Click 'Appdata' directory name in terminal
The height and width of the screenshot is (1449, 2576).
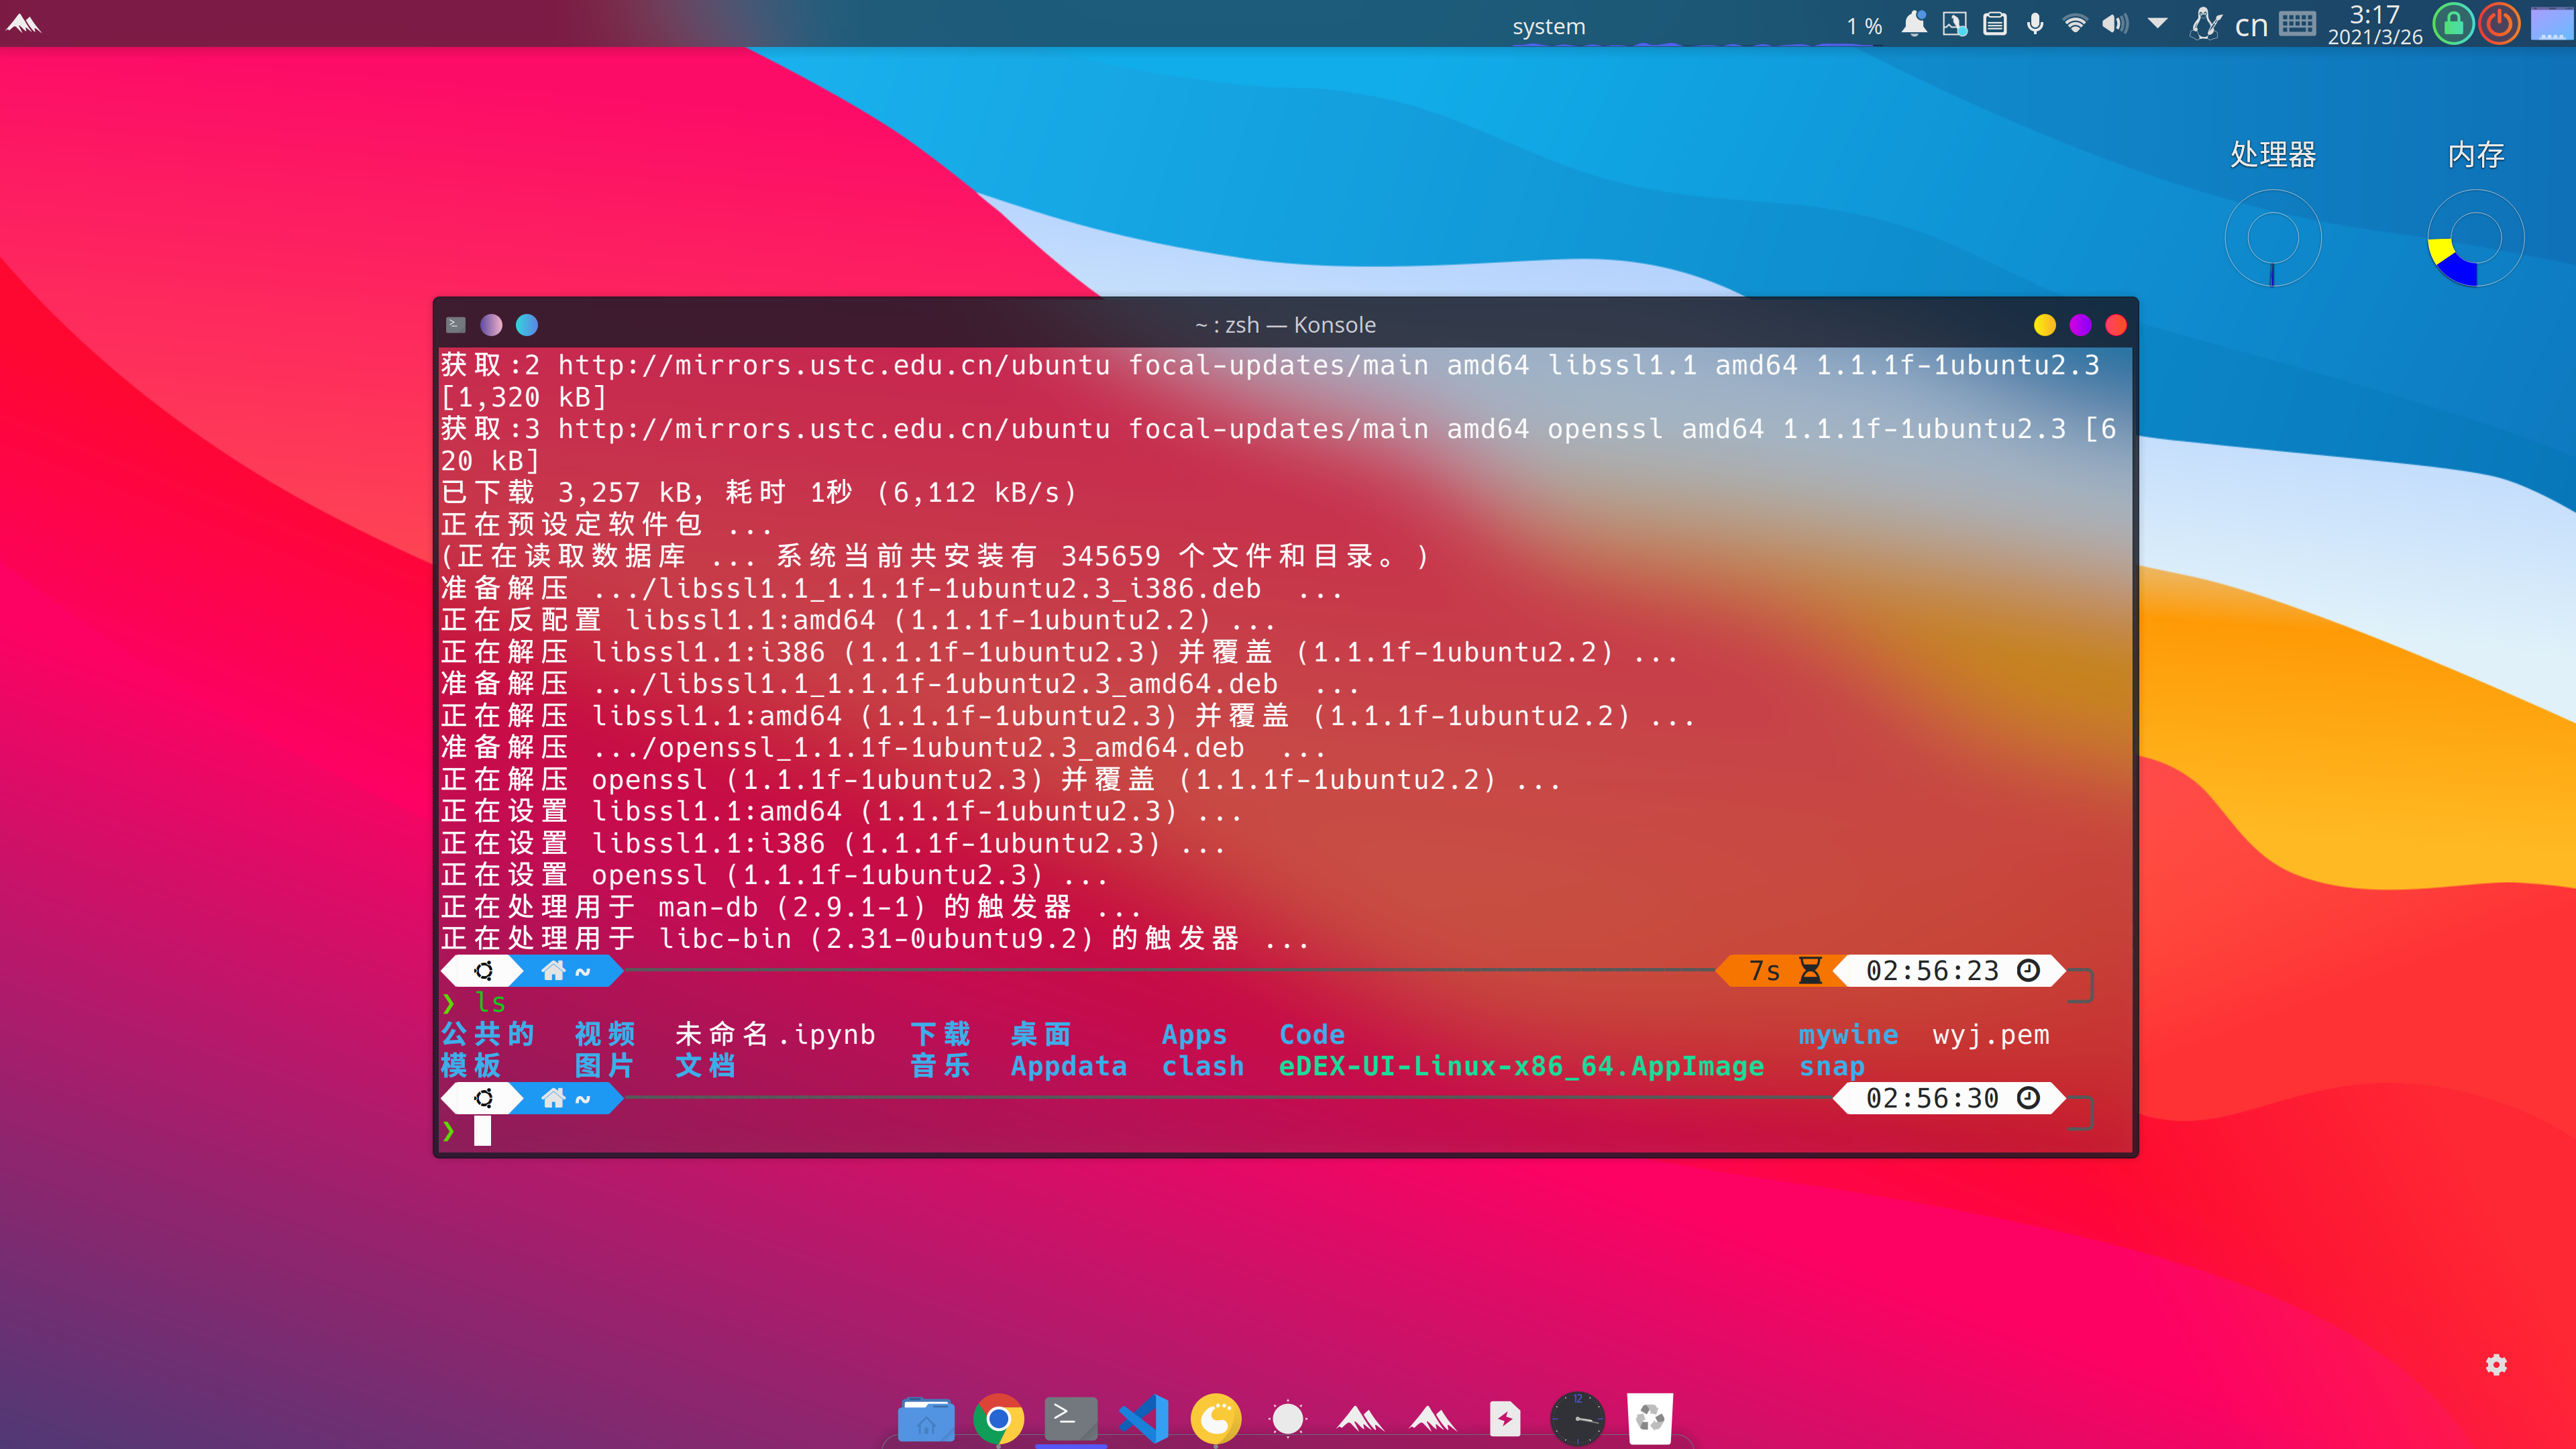point(1069,1067)
